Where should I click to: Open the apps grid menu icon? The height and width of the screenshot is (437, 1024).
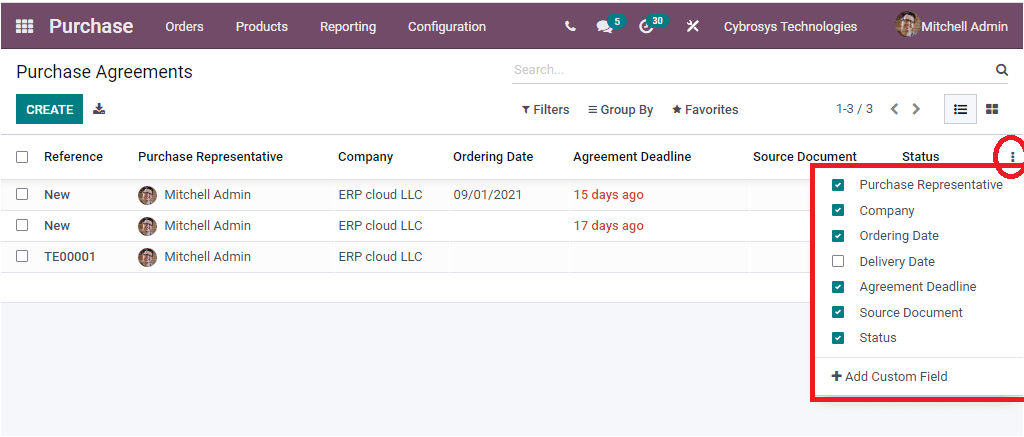24,26
